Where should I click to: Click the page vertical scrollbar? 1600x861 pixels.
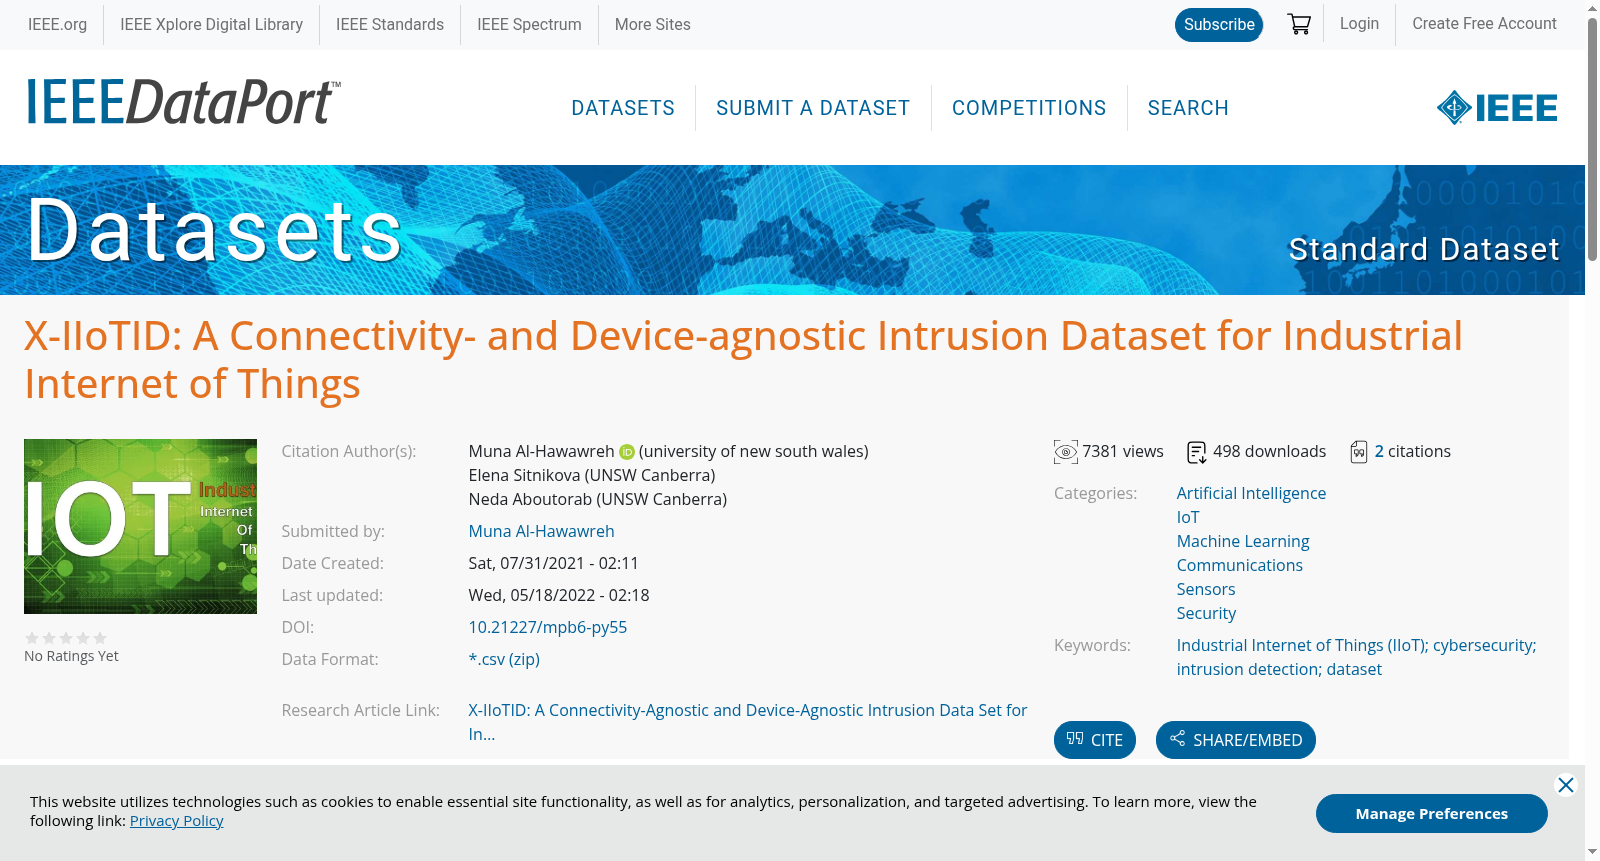coord(1592,138)
